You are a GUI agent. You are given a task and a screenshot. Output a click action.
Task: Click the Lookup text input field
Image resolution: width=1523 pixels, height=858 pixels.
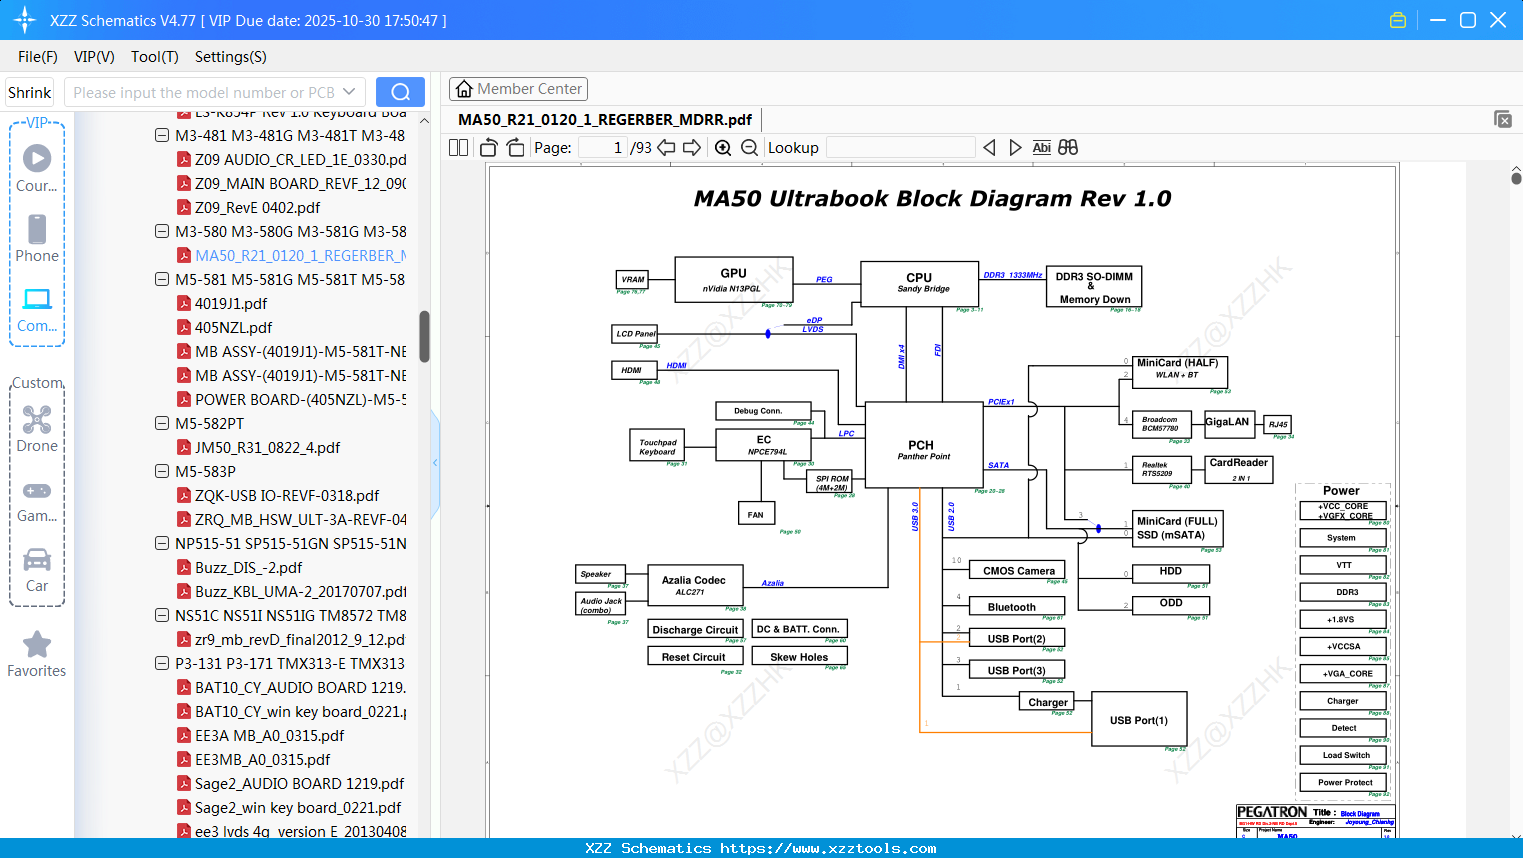900,148
